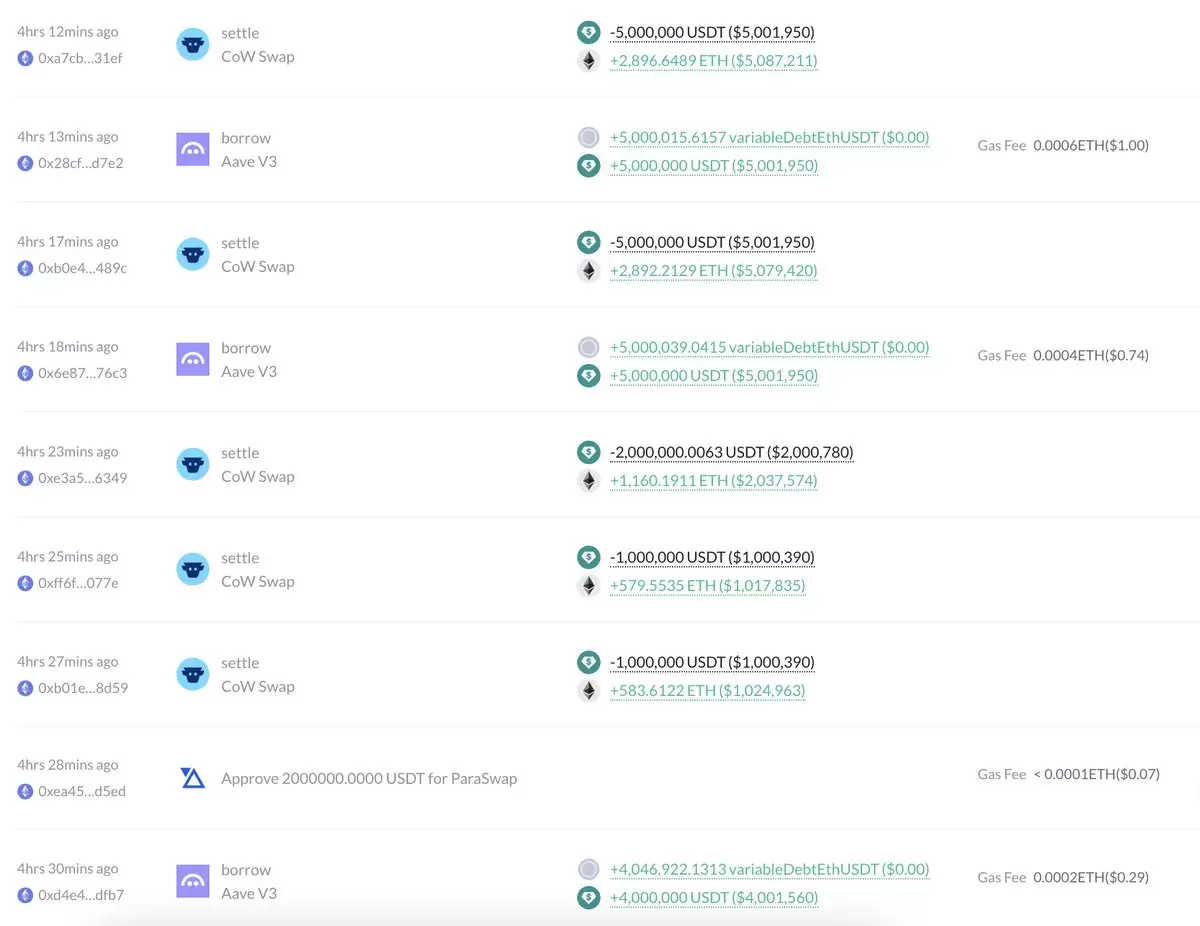The width and height of the screenshot is (1200, 926).
Task: Click ETH token icon next to +1,160.1911 ETH
Action: tap(589, 481)
